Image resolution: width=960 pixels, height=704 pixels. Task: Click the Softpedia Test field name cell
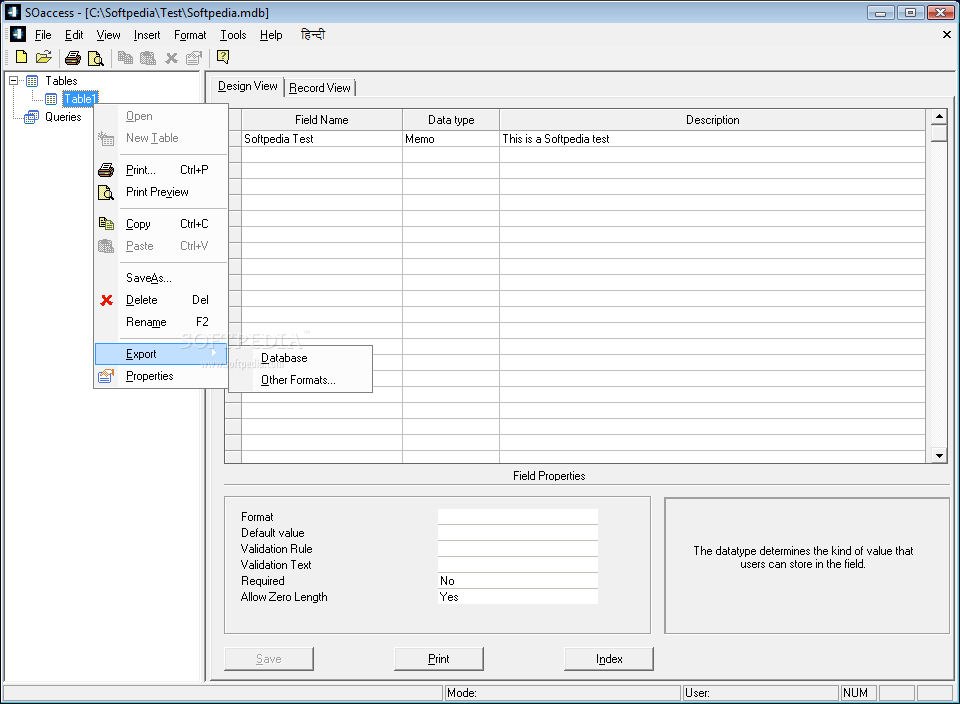coord(322,139)
